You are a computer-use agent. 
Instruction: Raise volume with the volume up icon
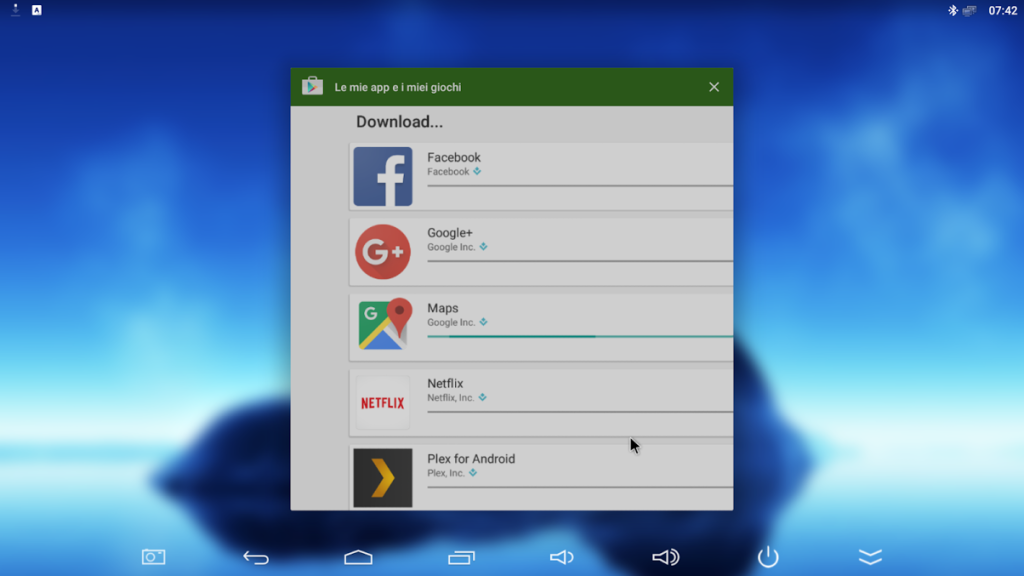point(665,557)
